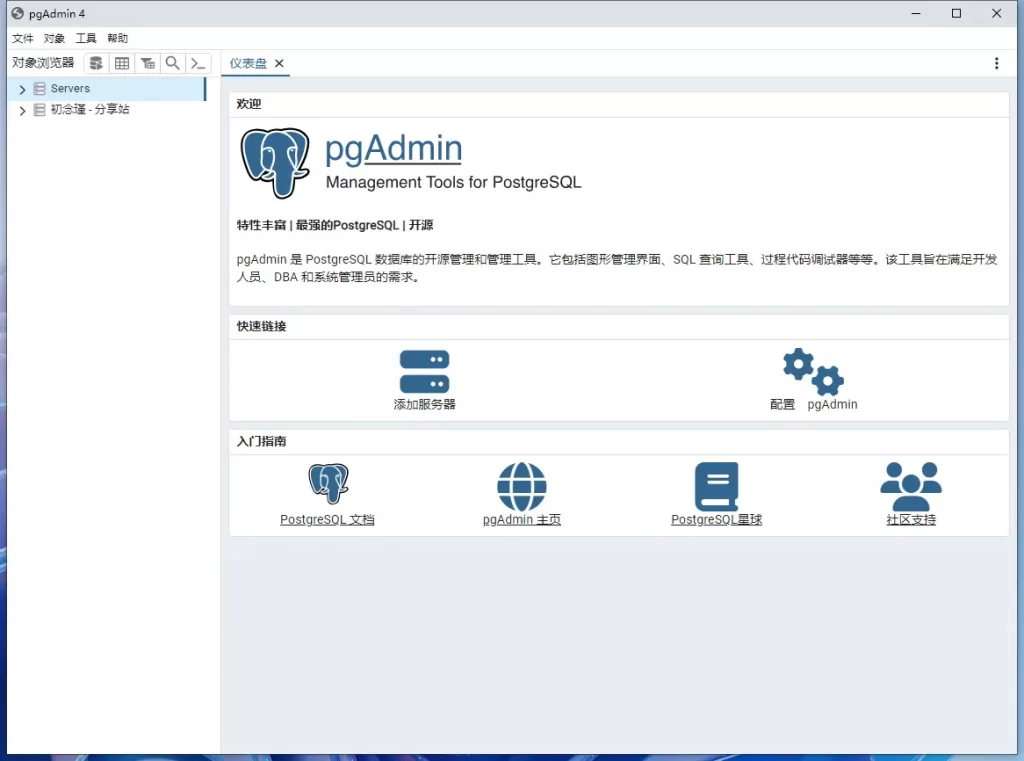Select 初念瑾 - 分享站 tree item
1024x761 pixels.
pyautogui.click(x=90, y=109)
